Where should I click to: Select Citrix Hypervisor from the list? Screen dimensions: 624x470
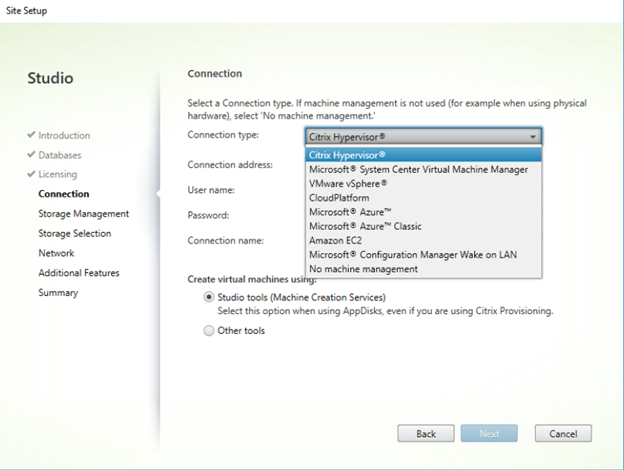click(x=423, y=155)
